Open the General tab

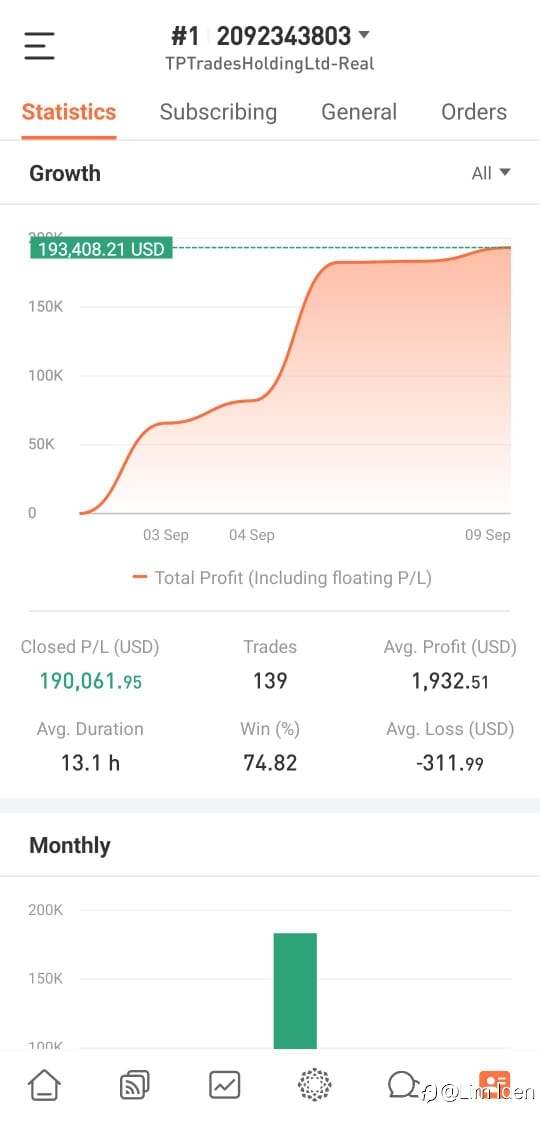point(359,112)
